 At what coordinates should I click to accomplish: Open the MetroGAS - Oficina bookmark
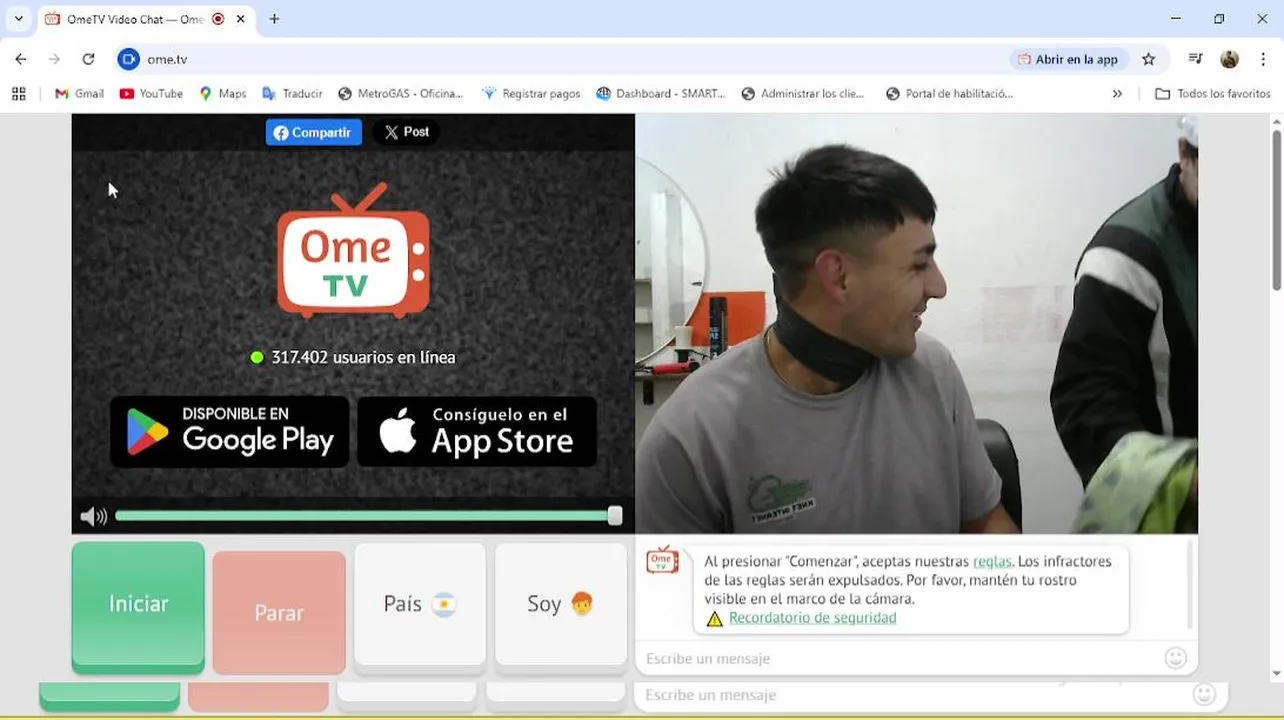[x=400, y=93]
